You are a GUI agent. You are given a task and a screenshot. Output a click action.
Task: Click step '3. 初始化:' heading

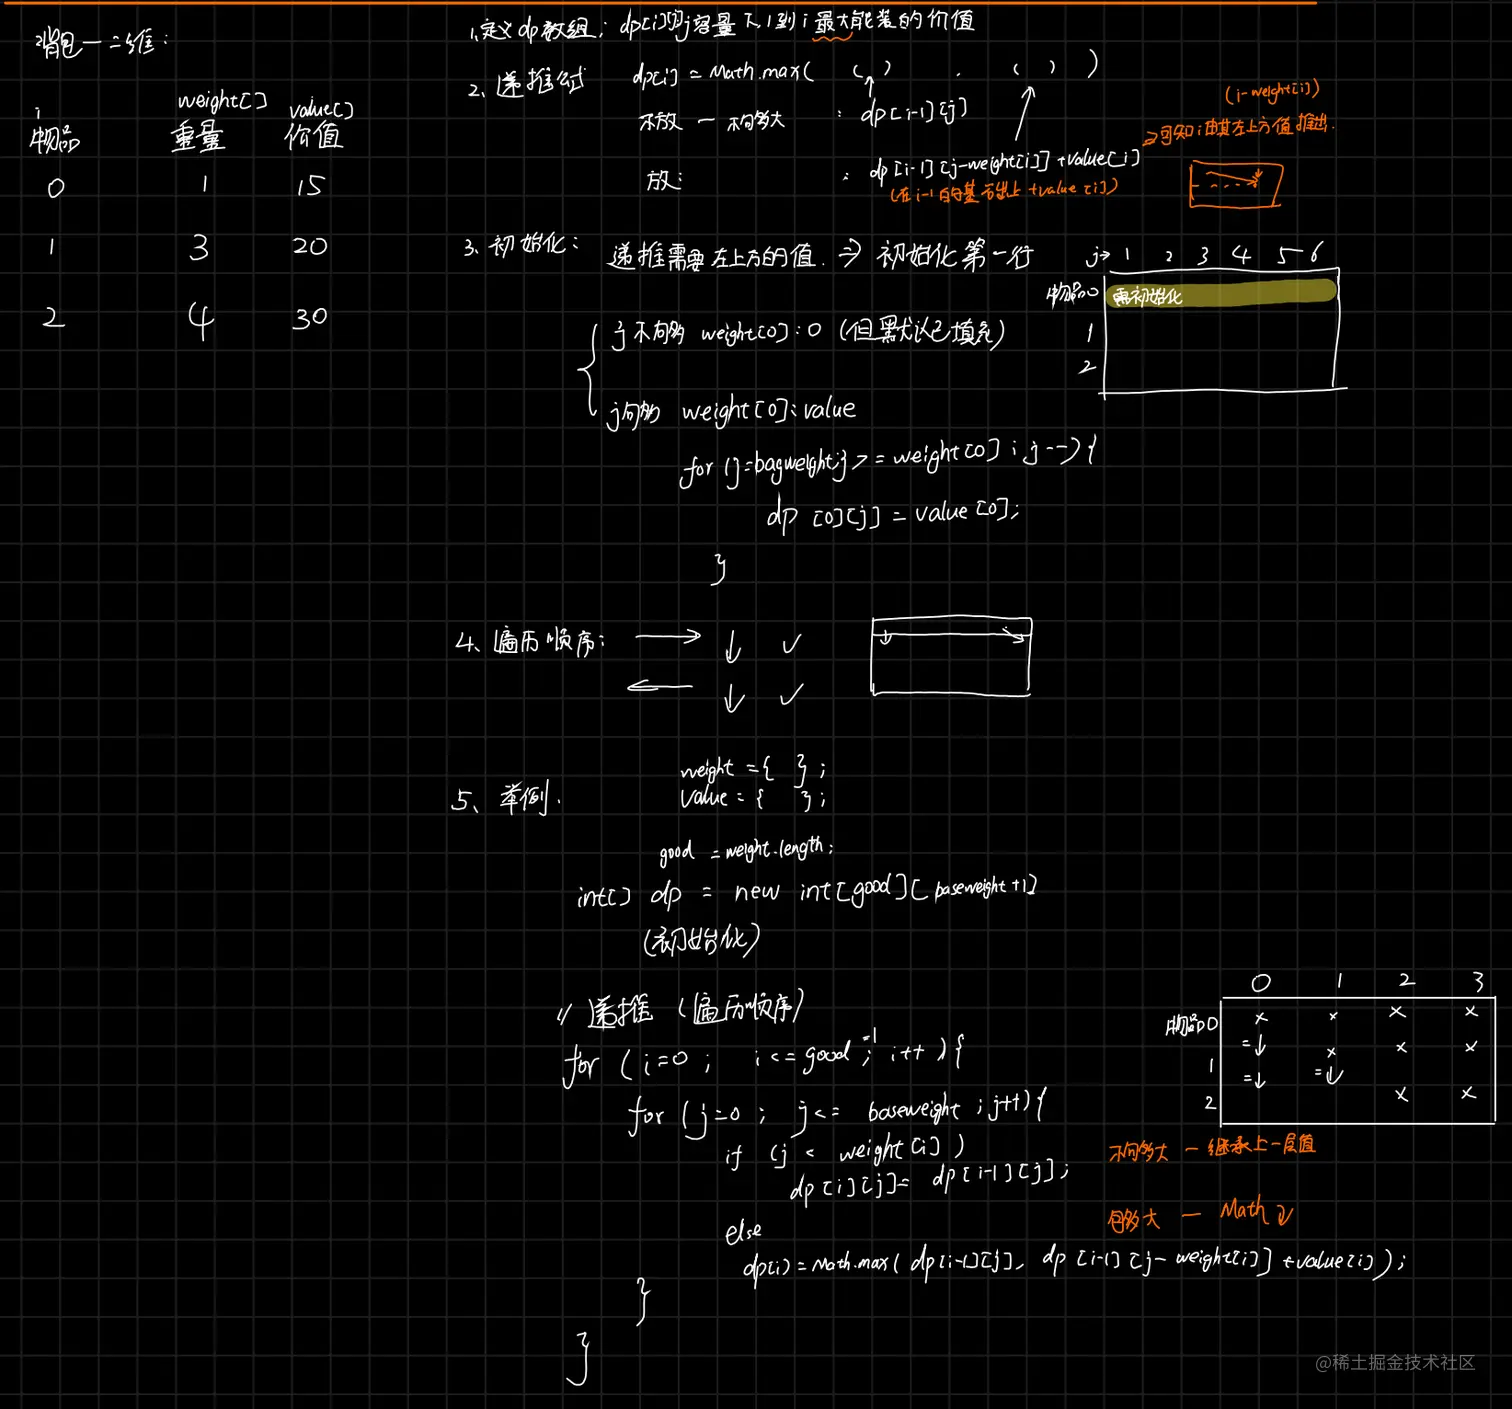(x=520, y=245)
